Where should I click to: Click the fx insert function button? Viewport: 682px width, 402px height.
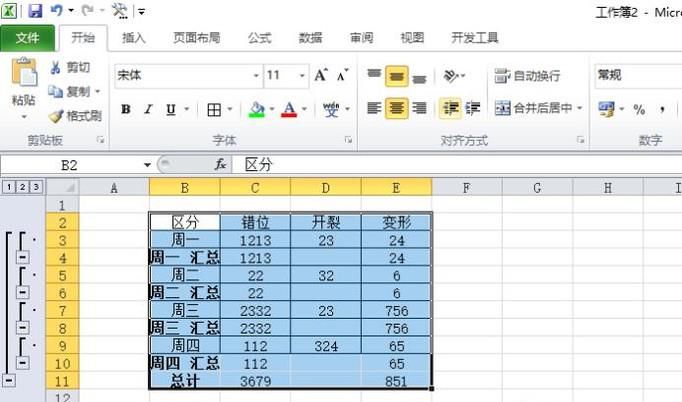(x=220, y=164)
